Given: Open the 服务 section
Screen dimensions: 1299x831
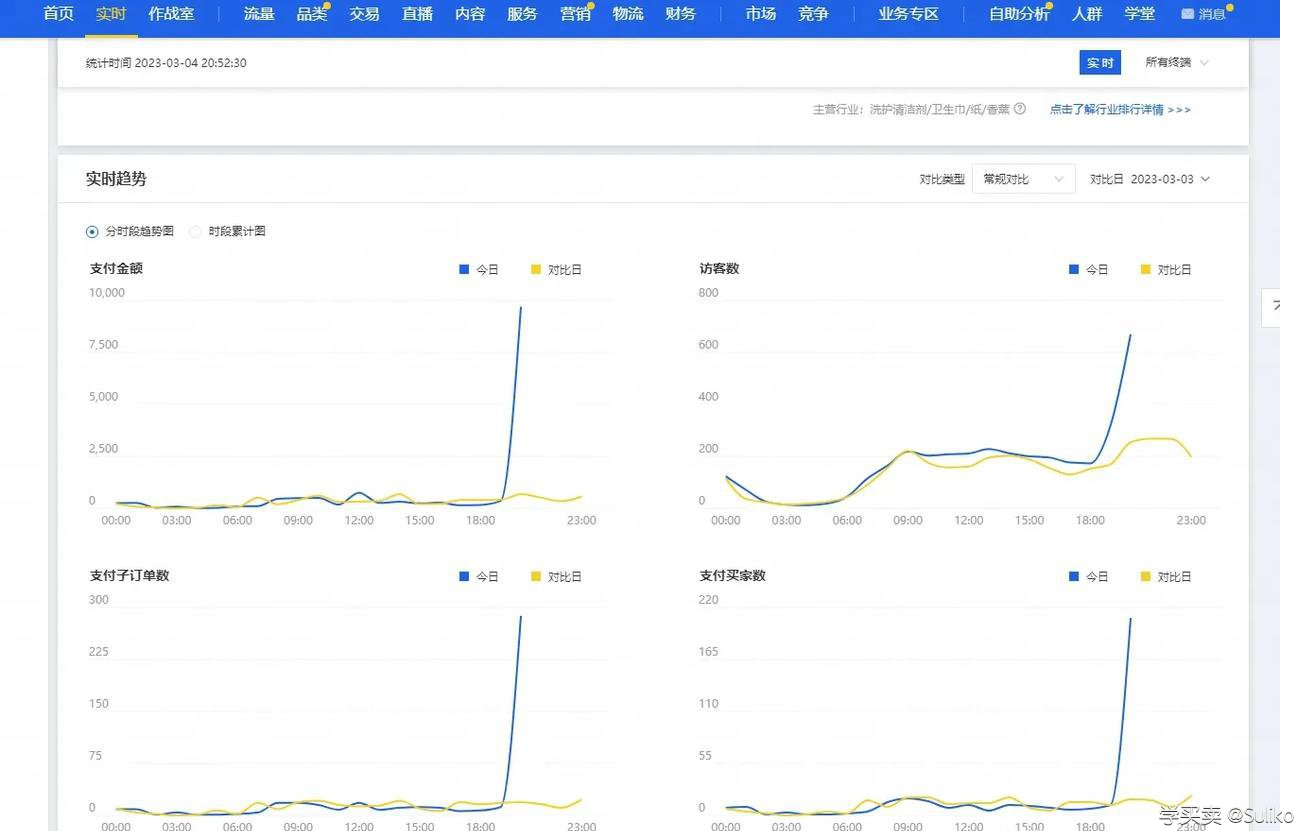Looking at the screenshot, I should [522, 14].
